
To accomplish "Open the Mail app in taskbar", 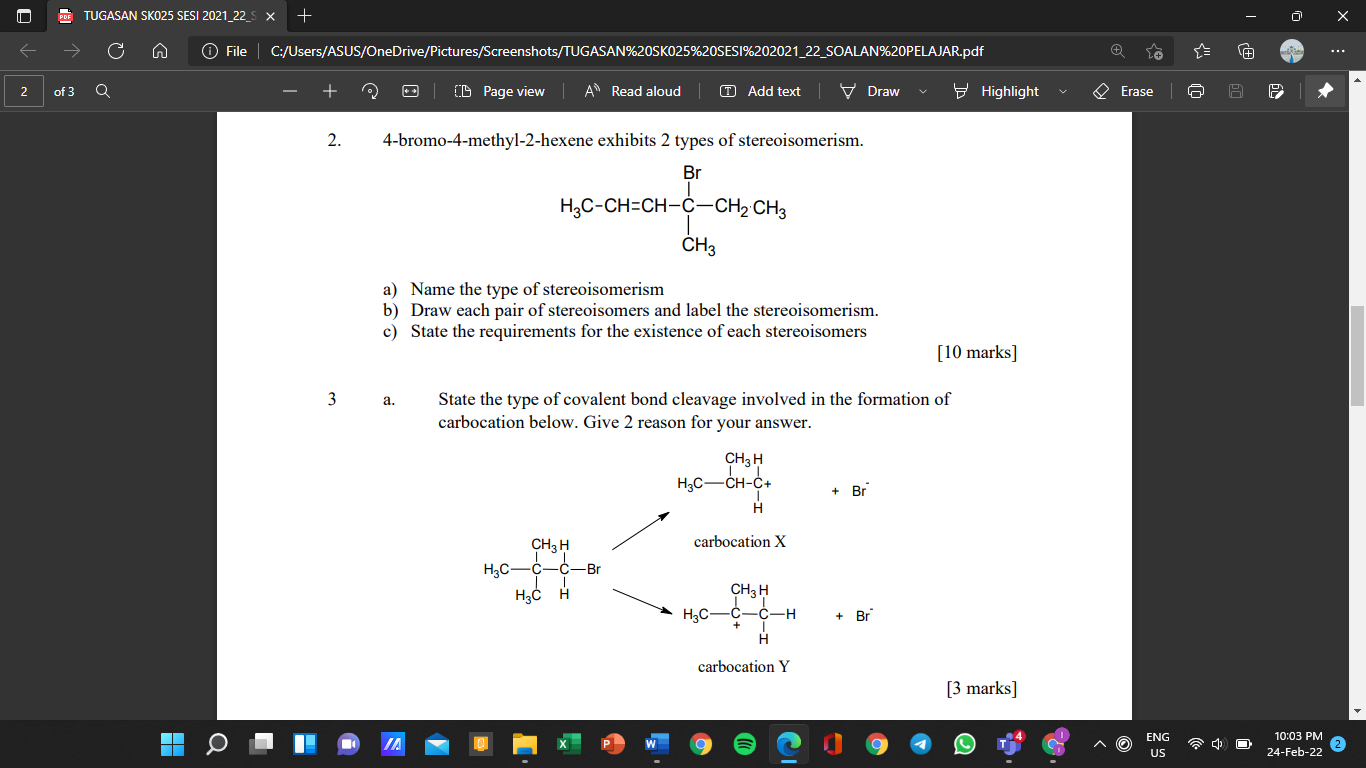I will pos(436,744).
